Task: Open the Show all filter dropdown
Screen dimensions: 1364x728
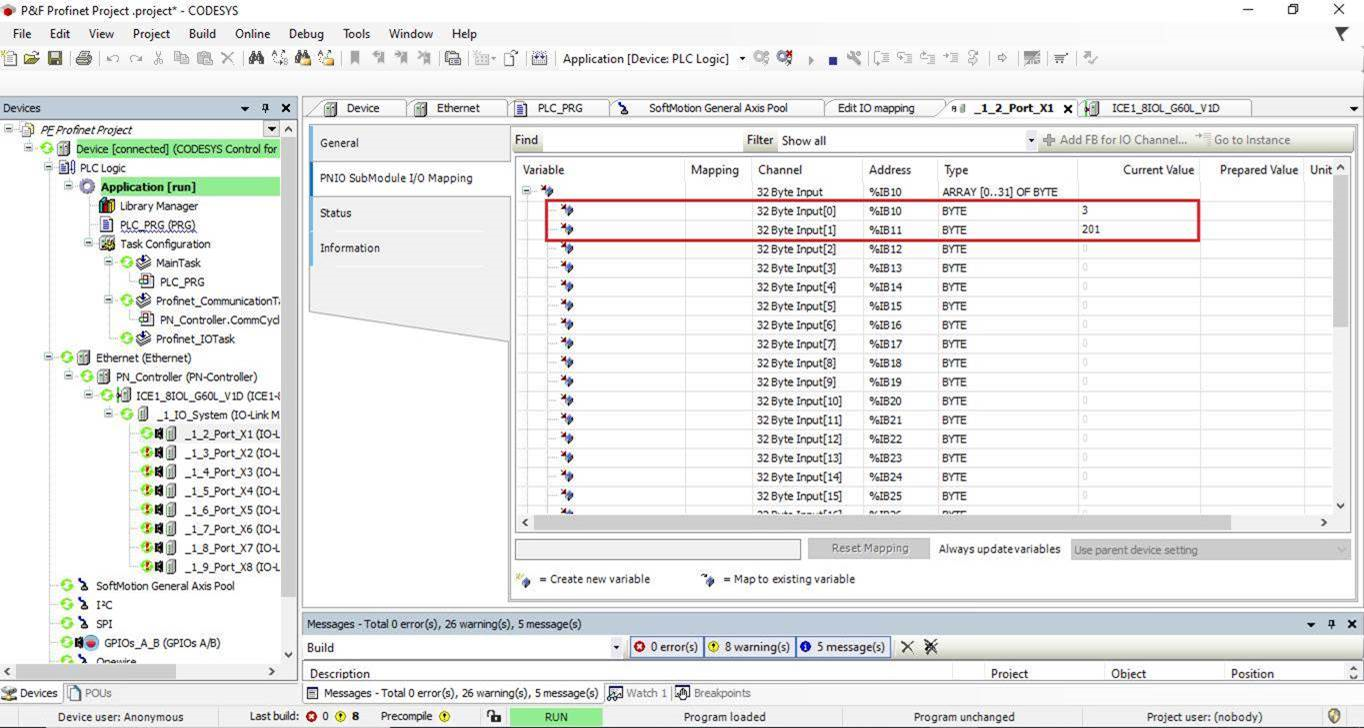Action: click(1031, 139)
